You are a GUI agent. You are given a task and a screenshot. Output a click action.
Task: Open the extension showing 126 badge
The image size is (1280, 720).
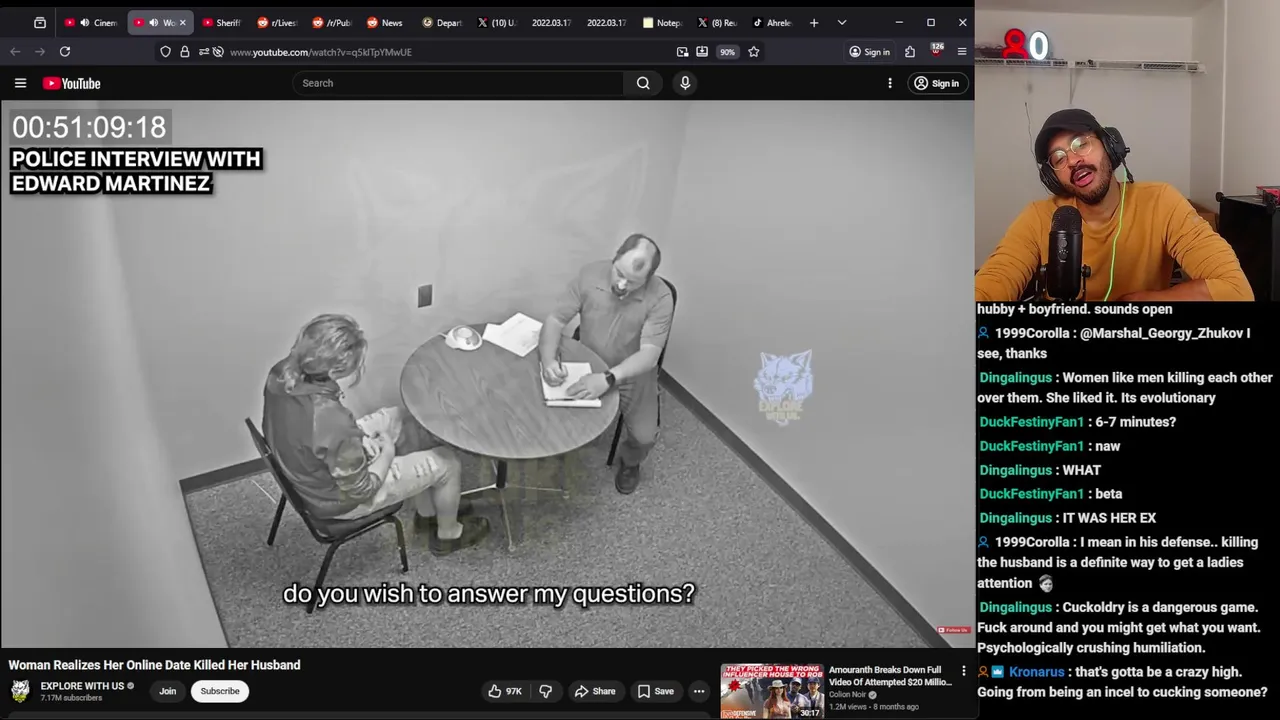point(936,51)
